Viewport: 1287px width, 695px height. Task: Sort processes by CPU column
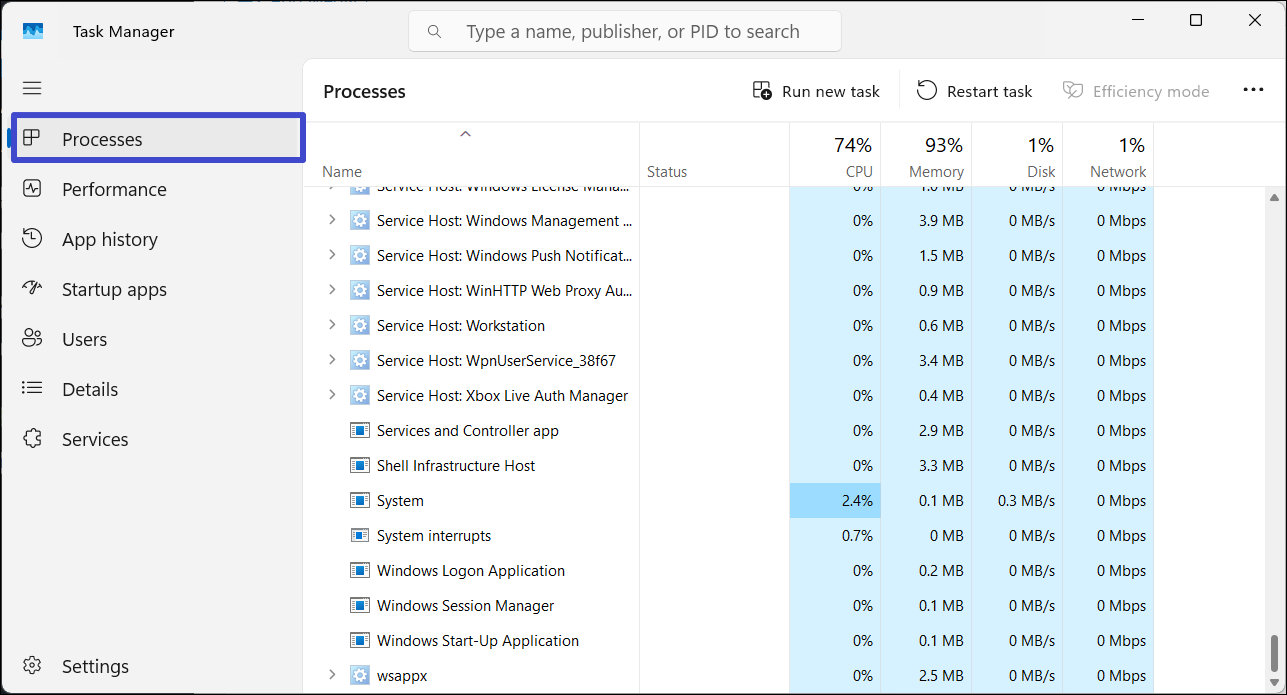tap(835, 155)
